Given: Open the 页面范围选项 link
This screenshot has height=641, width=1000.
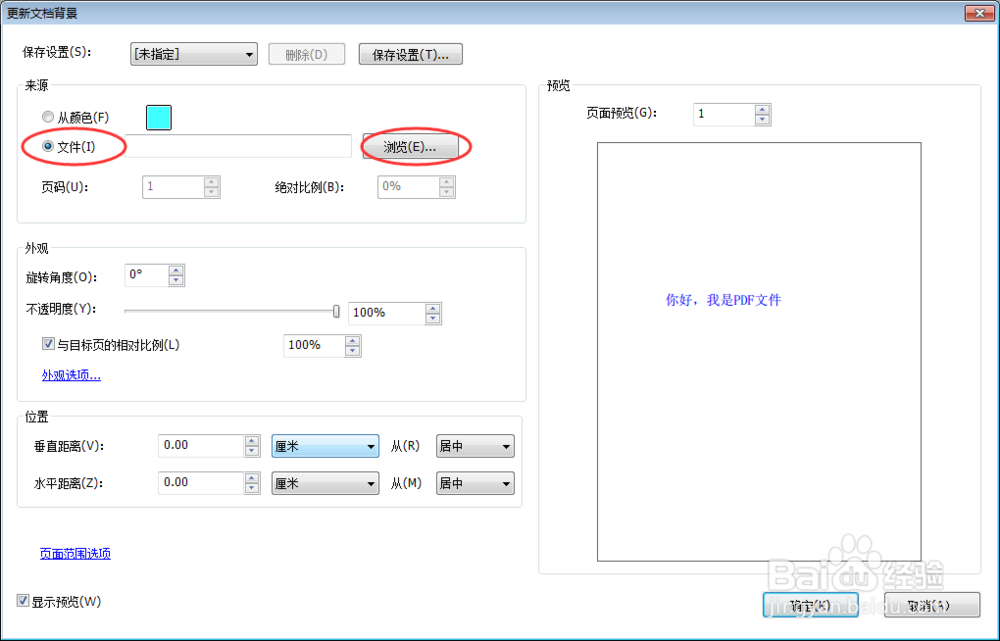Looking at the screenshot, I should tap(75, 554).
